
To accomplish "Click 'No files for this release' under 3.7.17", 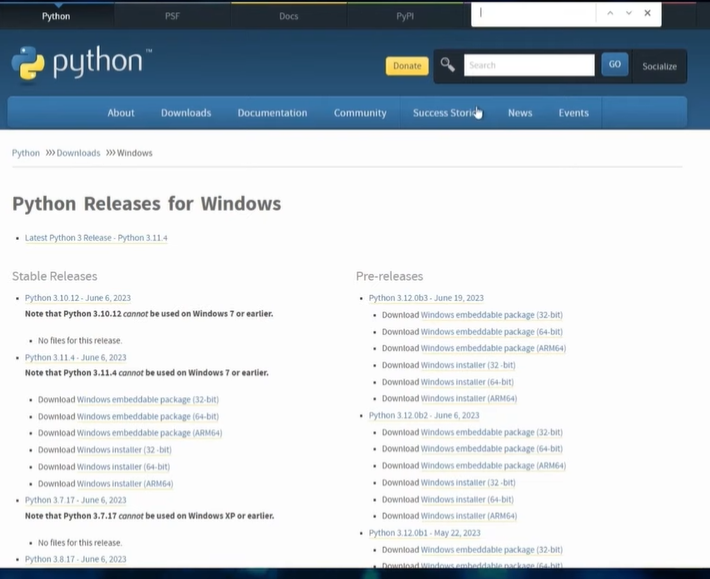I will click(x=80, y=542).
